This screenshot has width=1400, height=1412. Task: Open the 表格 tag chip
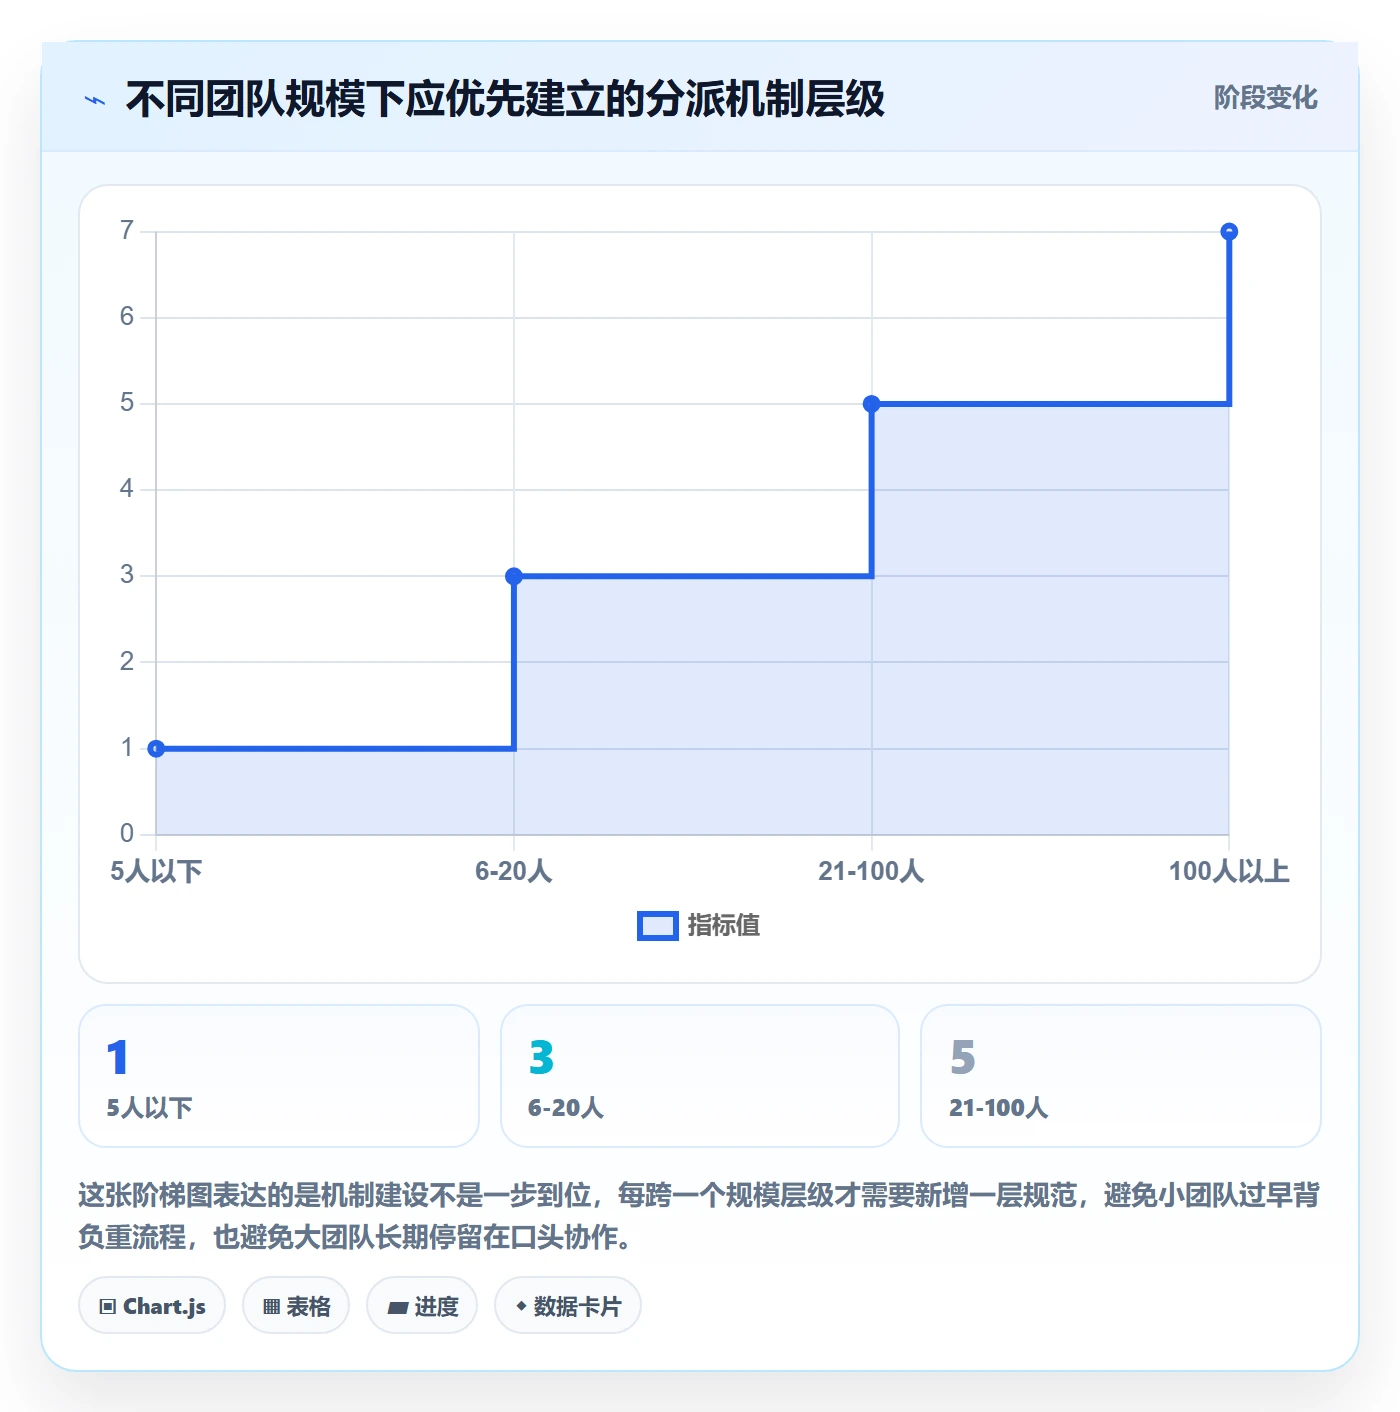coord(296,1305)
